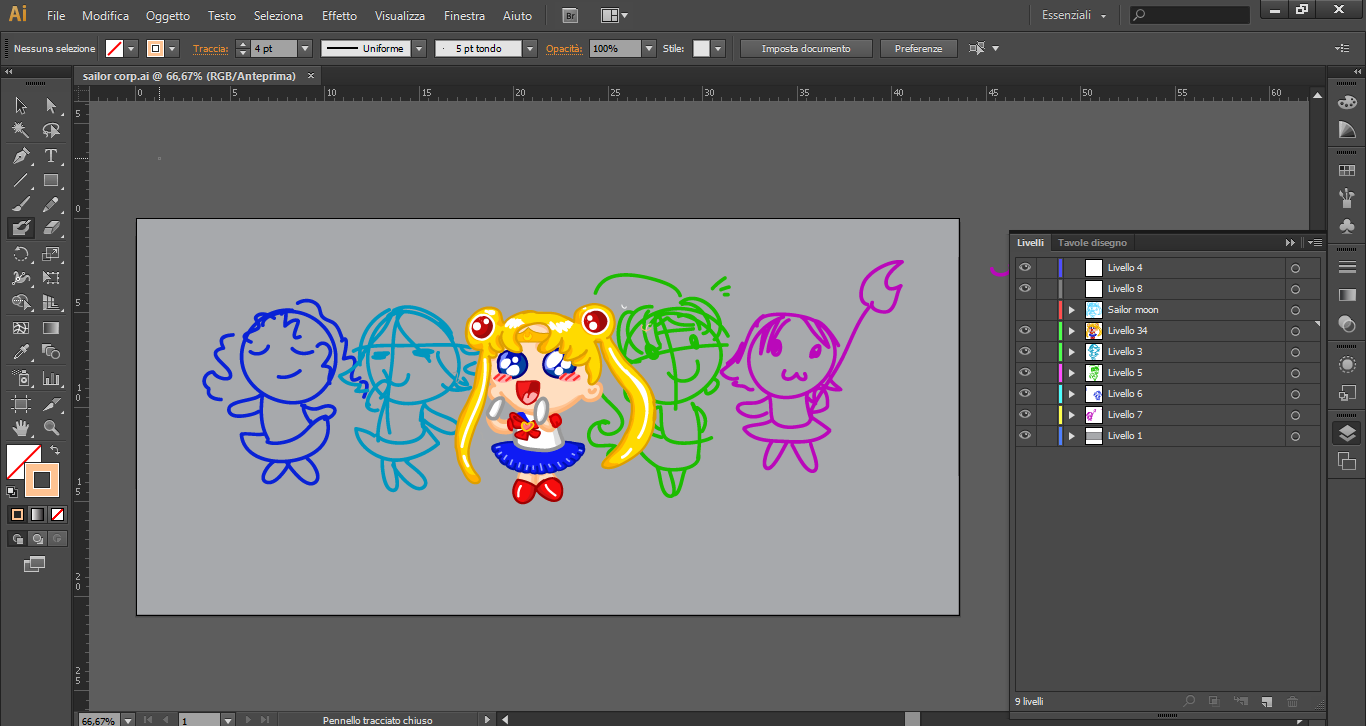Open the Layers panel icon in dock
Screen dimensions: 1366x726
pos(1347,433)
